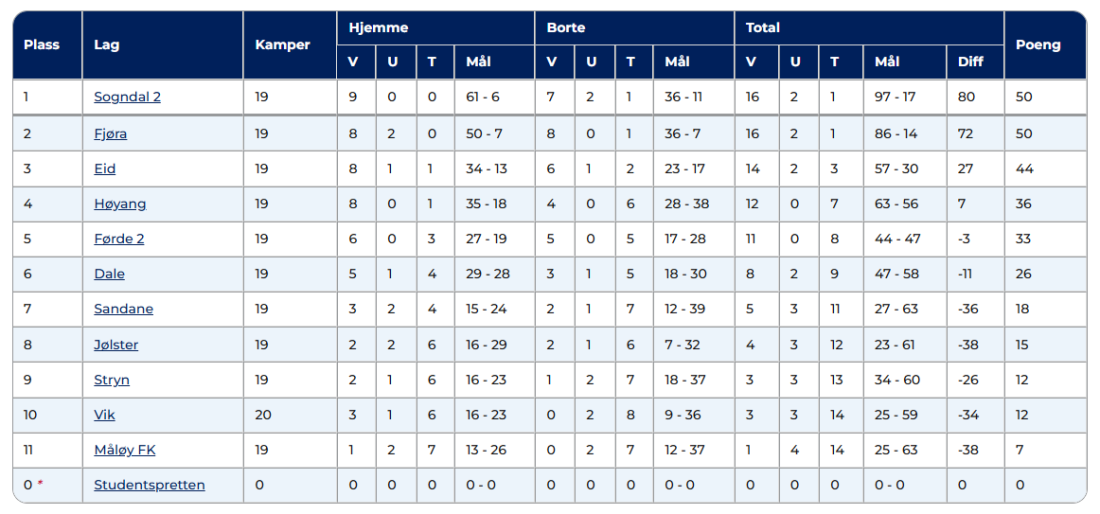The width and height of the screenshot is (1100, 514).
Task: Click the Måløy FK team link
Action: (x=125, y=450)
